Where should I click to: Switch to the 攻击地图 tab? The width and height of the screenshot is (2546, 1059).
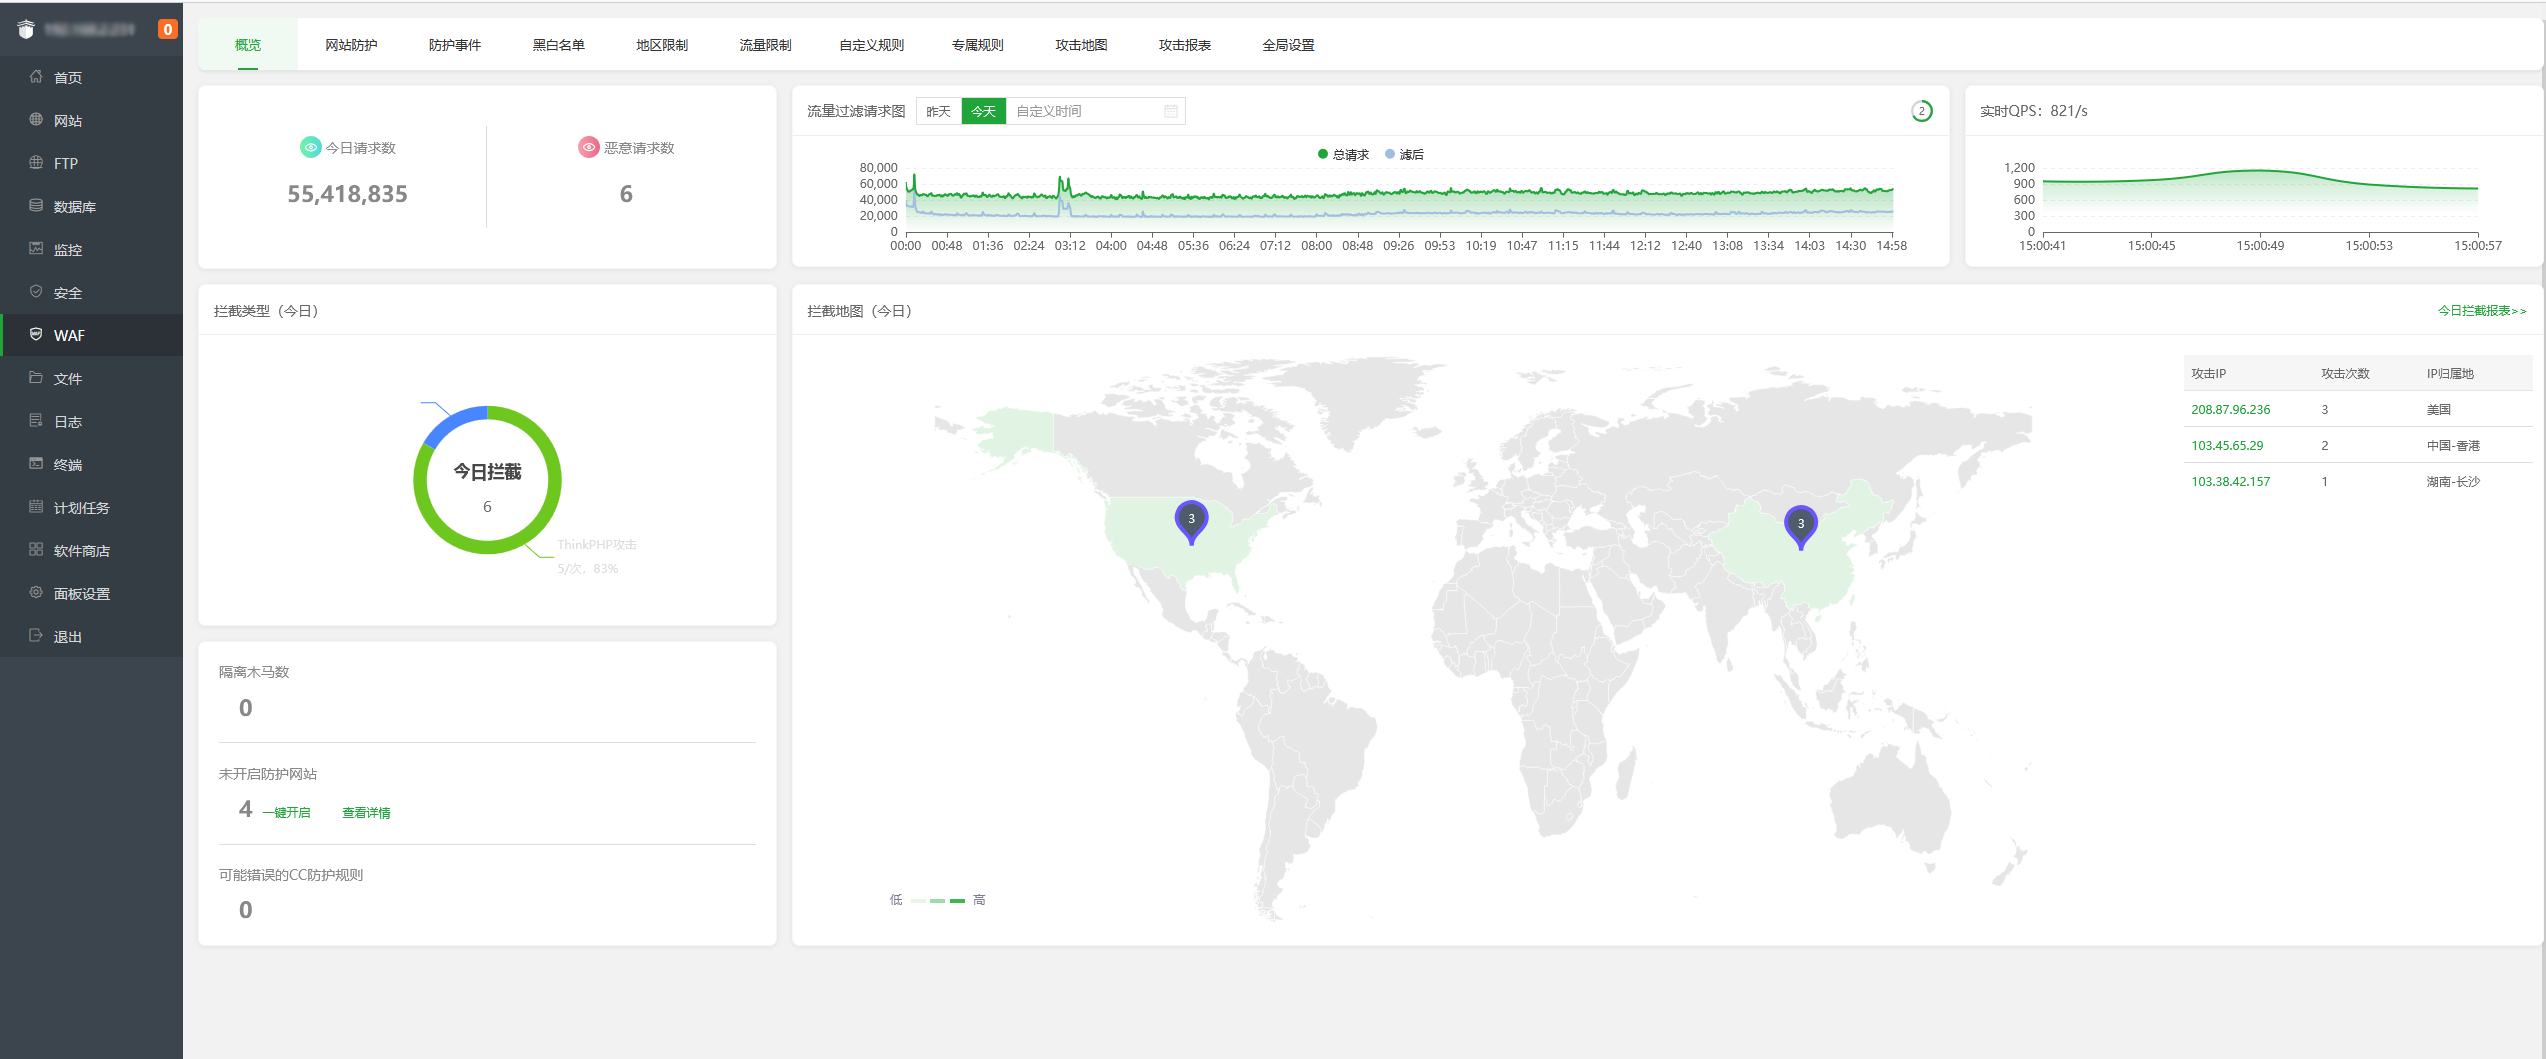point(1081,45)
